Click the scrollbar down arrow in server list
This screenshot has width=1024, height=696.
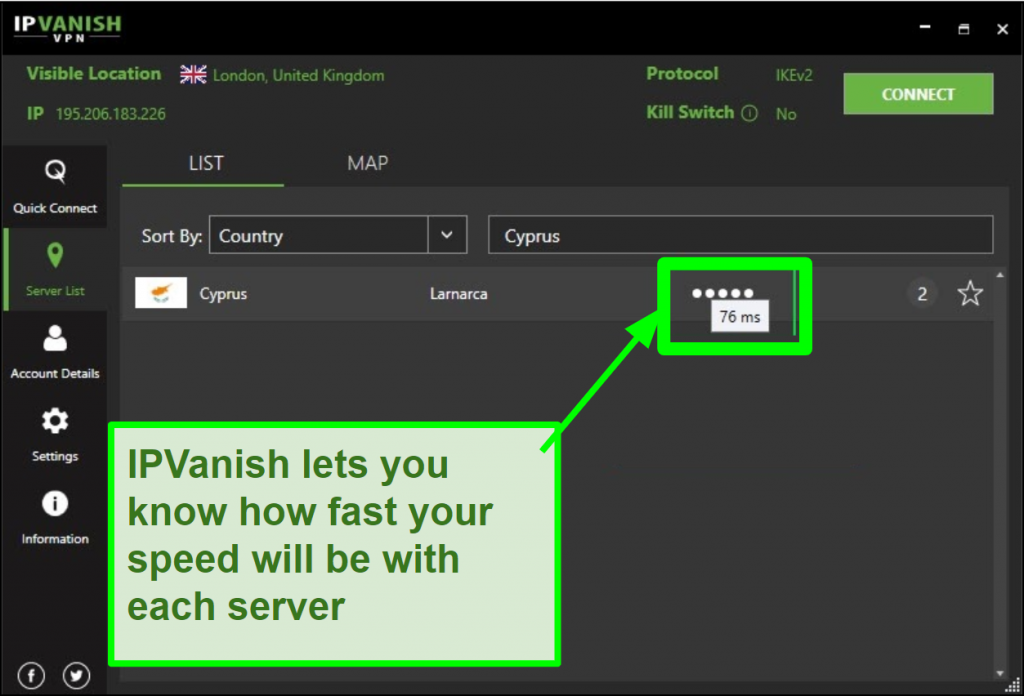(1000, 673)
